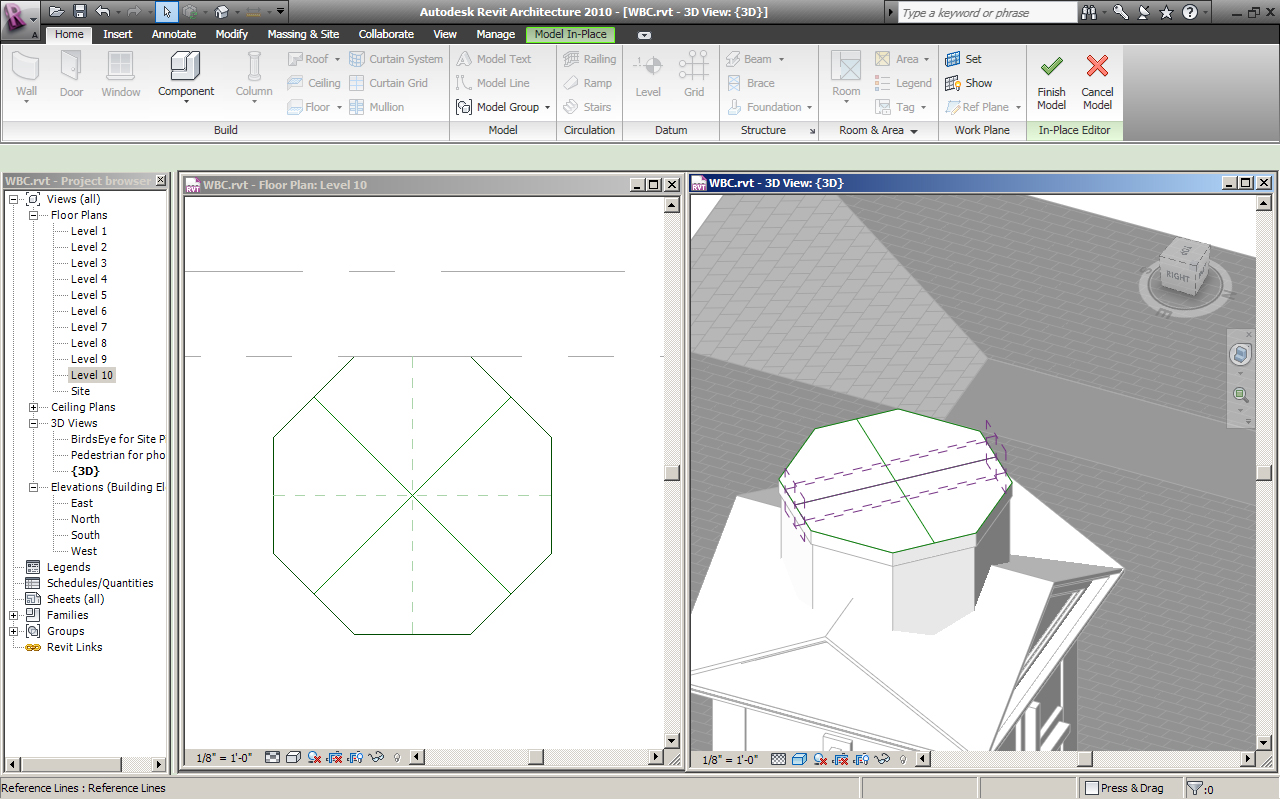Click the Open file icon in quick access toolbar
The width and height of the screenshot is (1280, 800).
(x=56, y=12)
